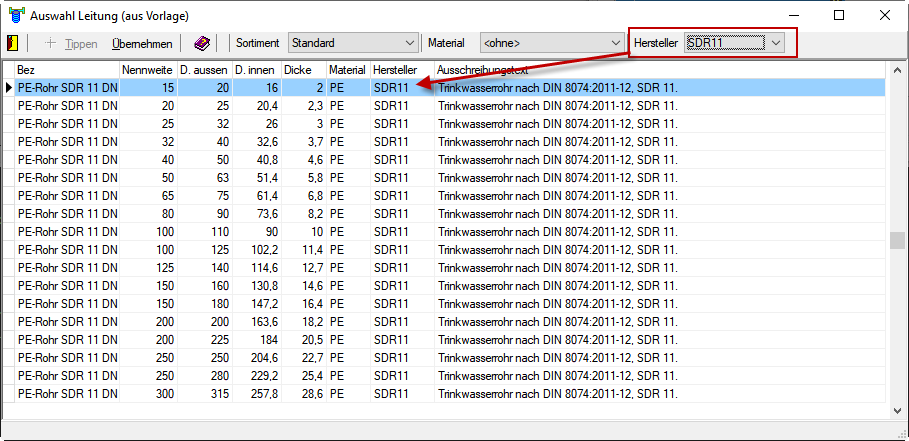Sort by the Bez column header

pos(66,70)
